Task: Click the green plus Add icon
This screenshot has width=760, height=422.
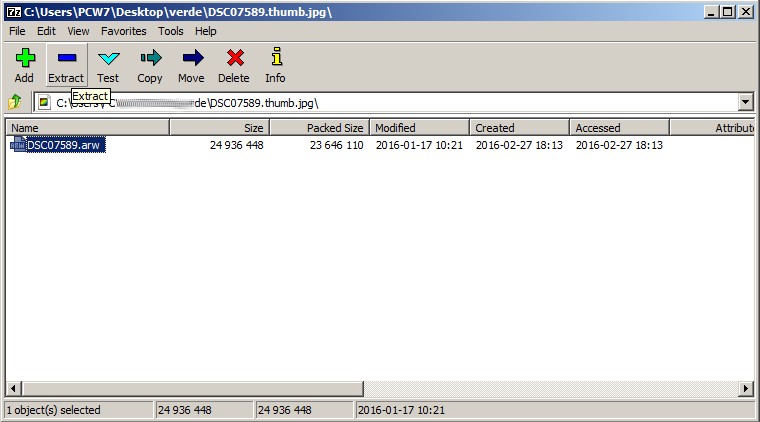Action: click(25, 59)
